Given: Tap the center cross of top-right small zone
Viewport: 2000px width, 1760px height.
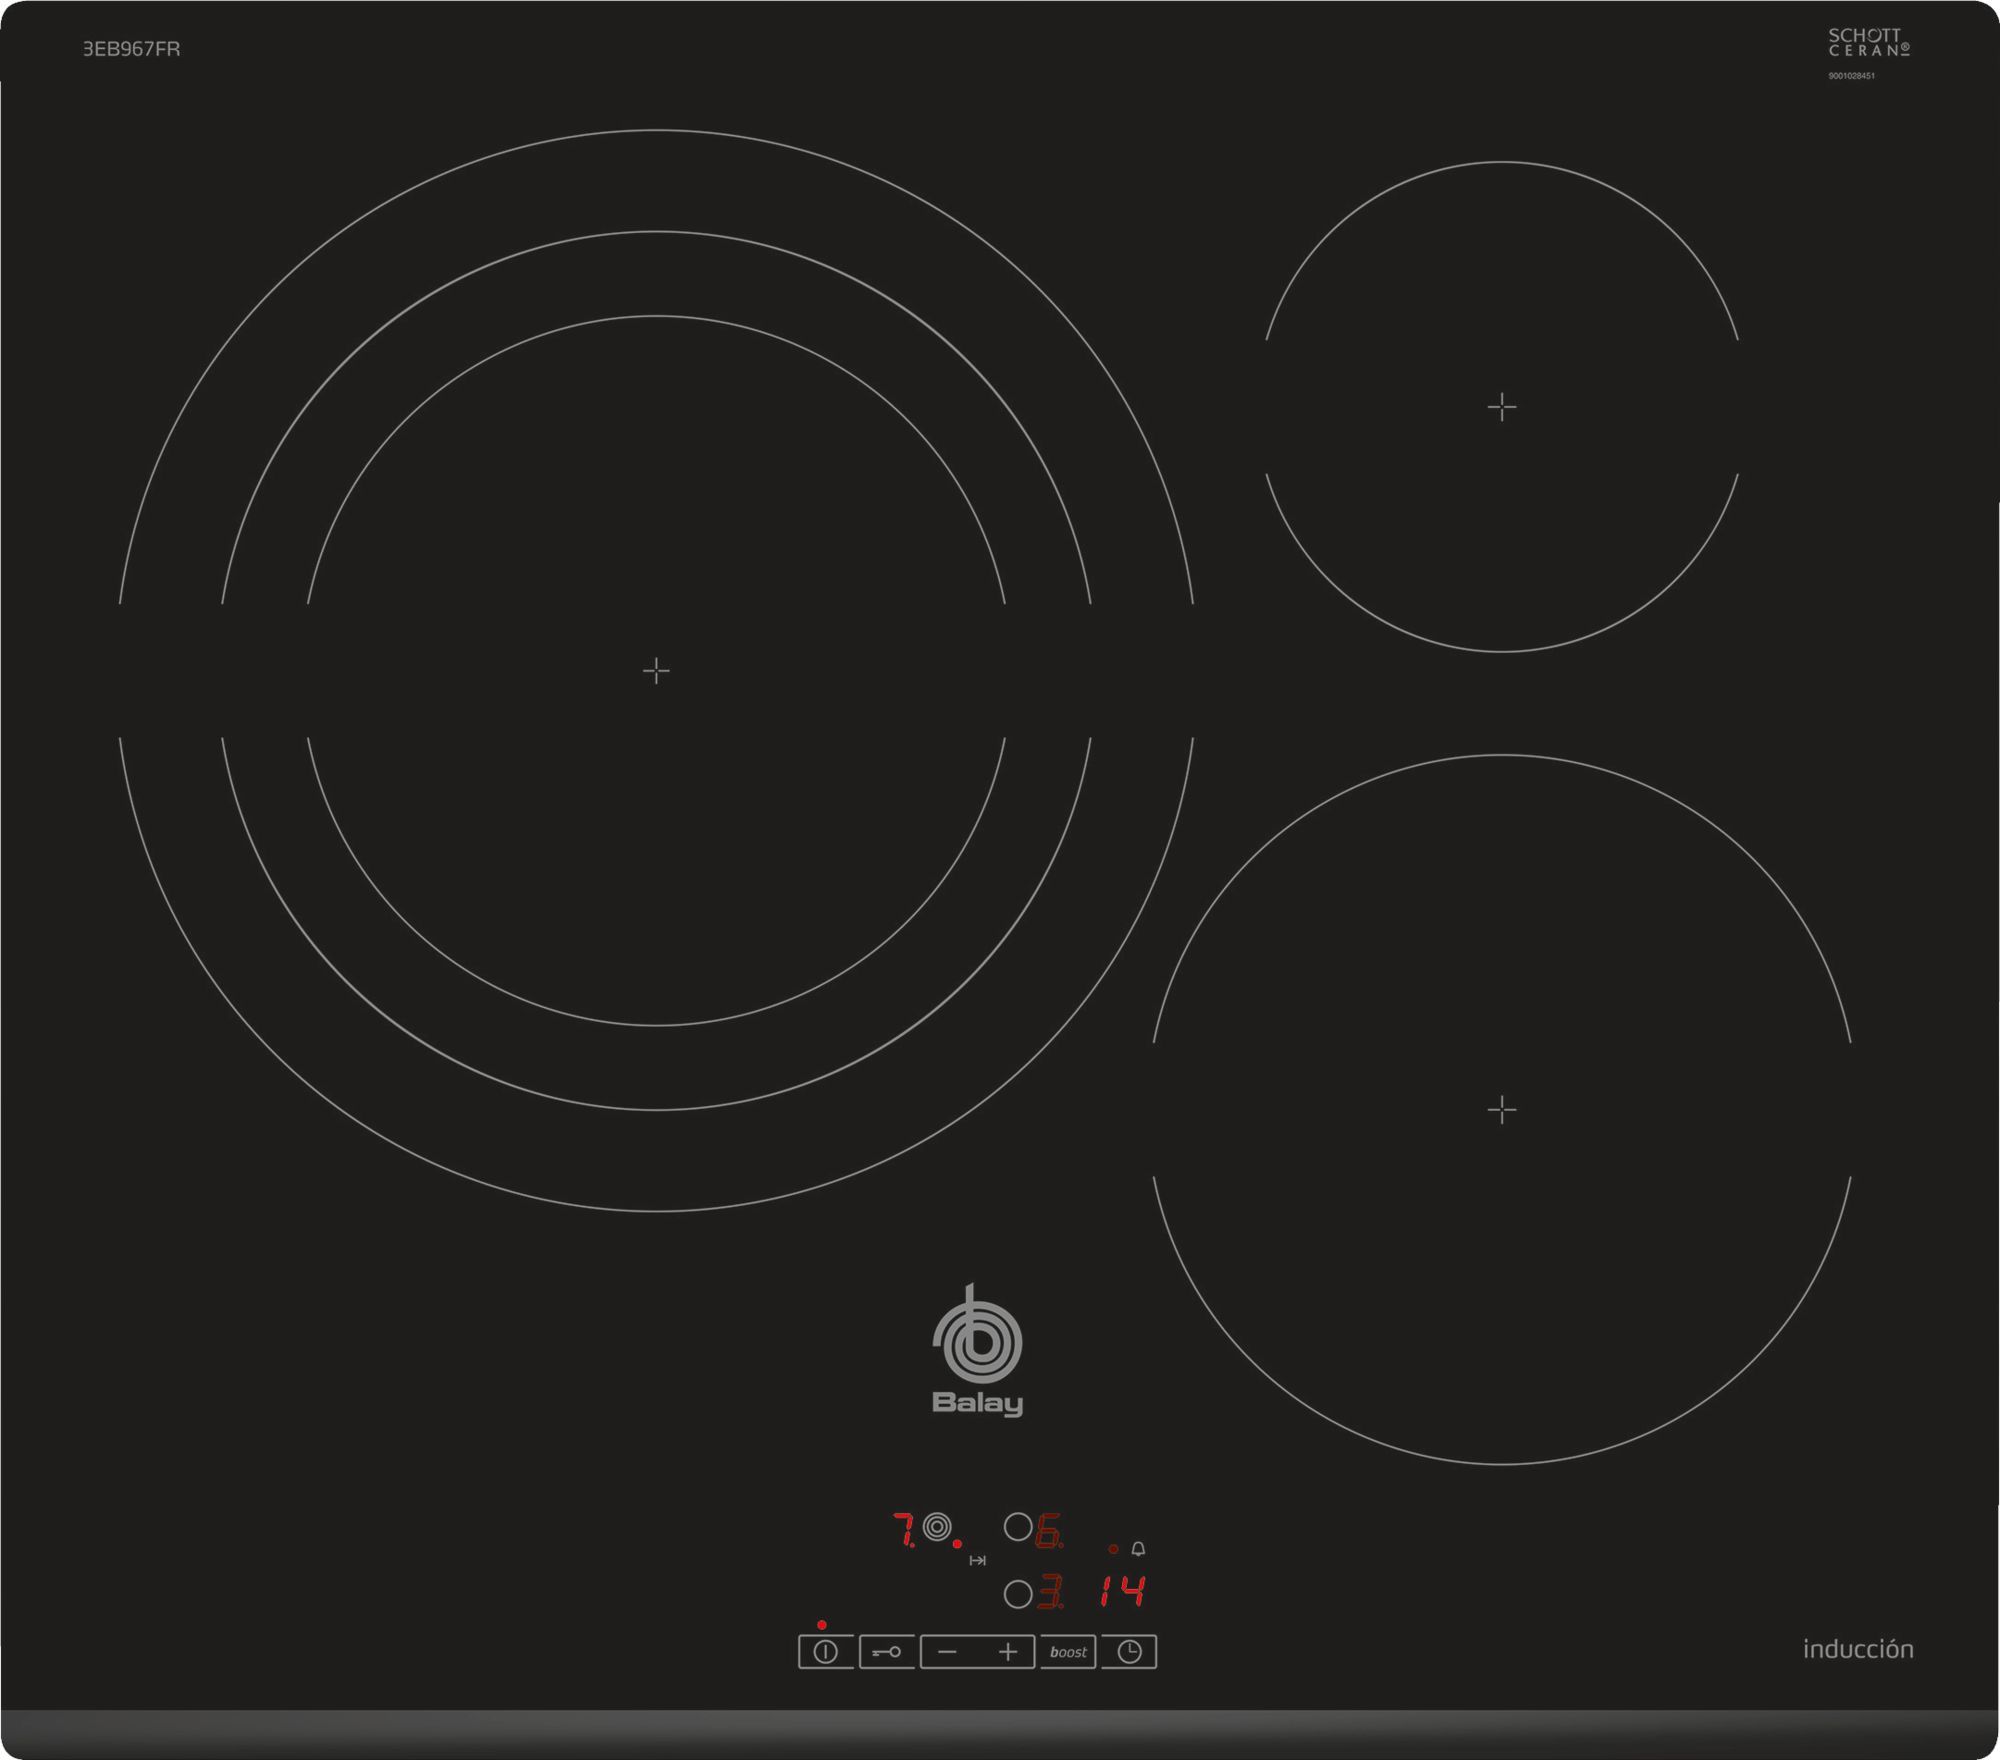Looking at the screenshot, I should 1502,407.
